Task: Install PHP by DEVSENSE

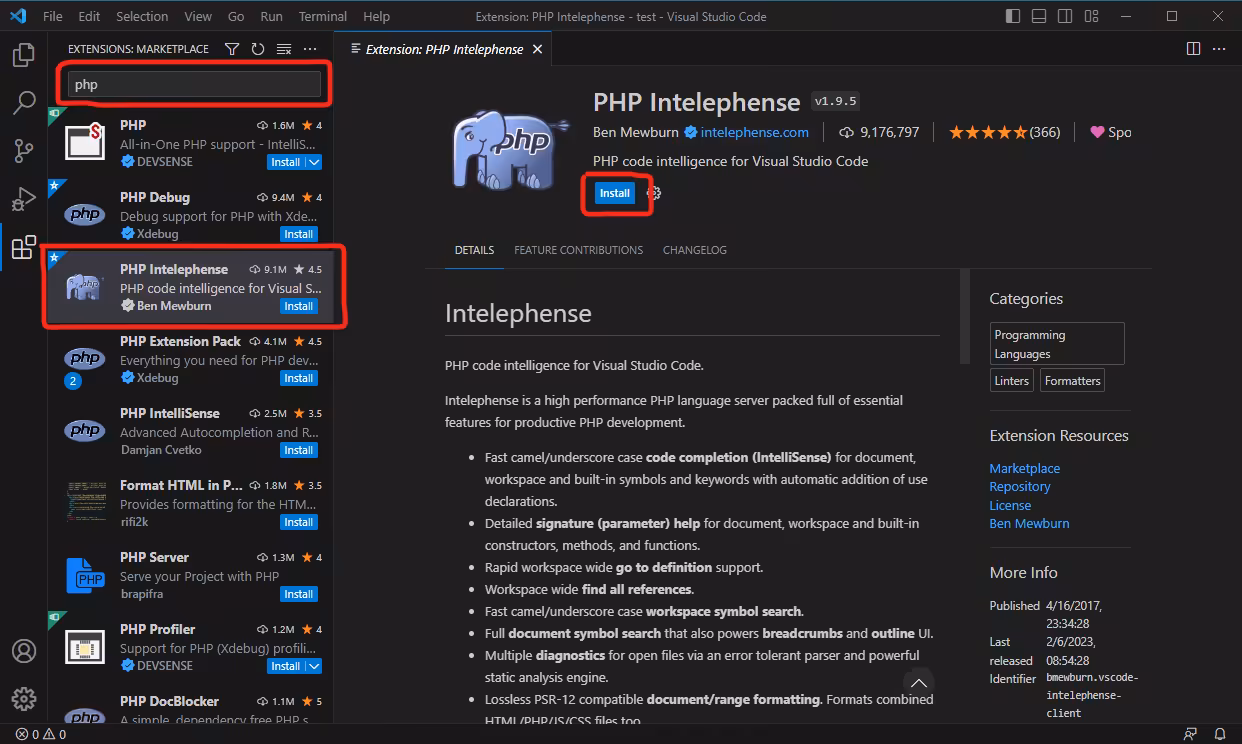Action: coord(286,162)
